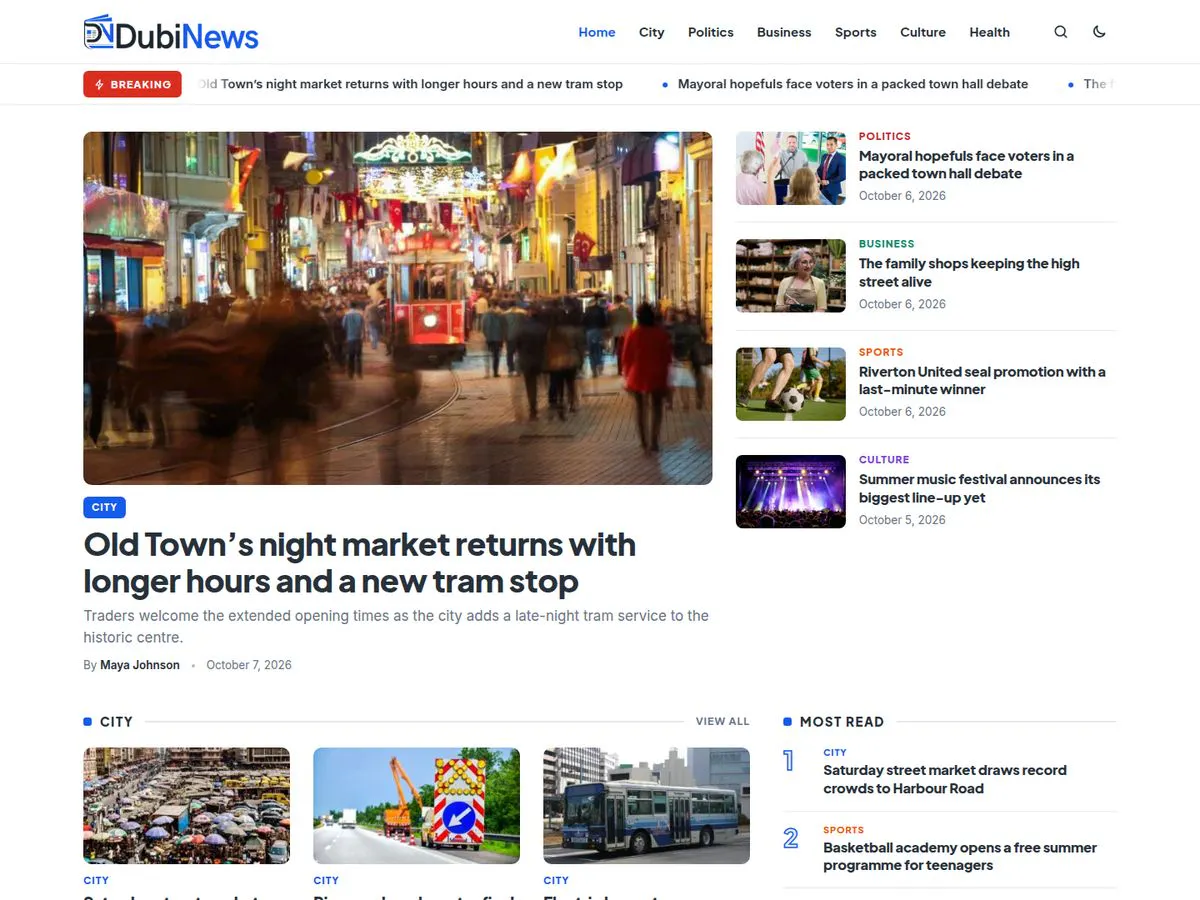Click the Sports label in Most Read item 2

(844, 830)
